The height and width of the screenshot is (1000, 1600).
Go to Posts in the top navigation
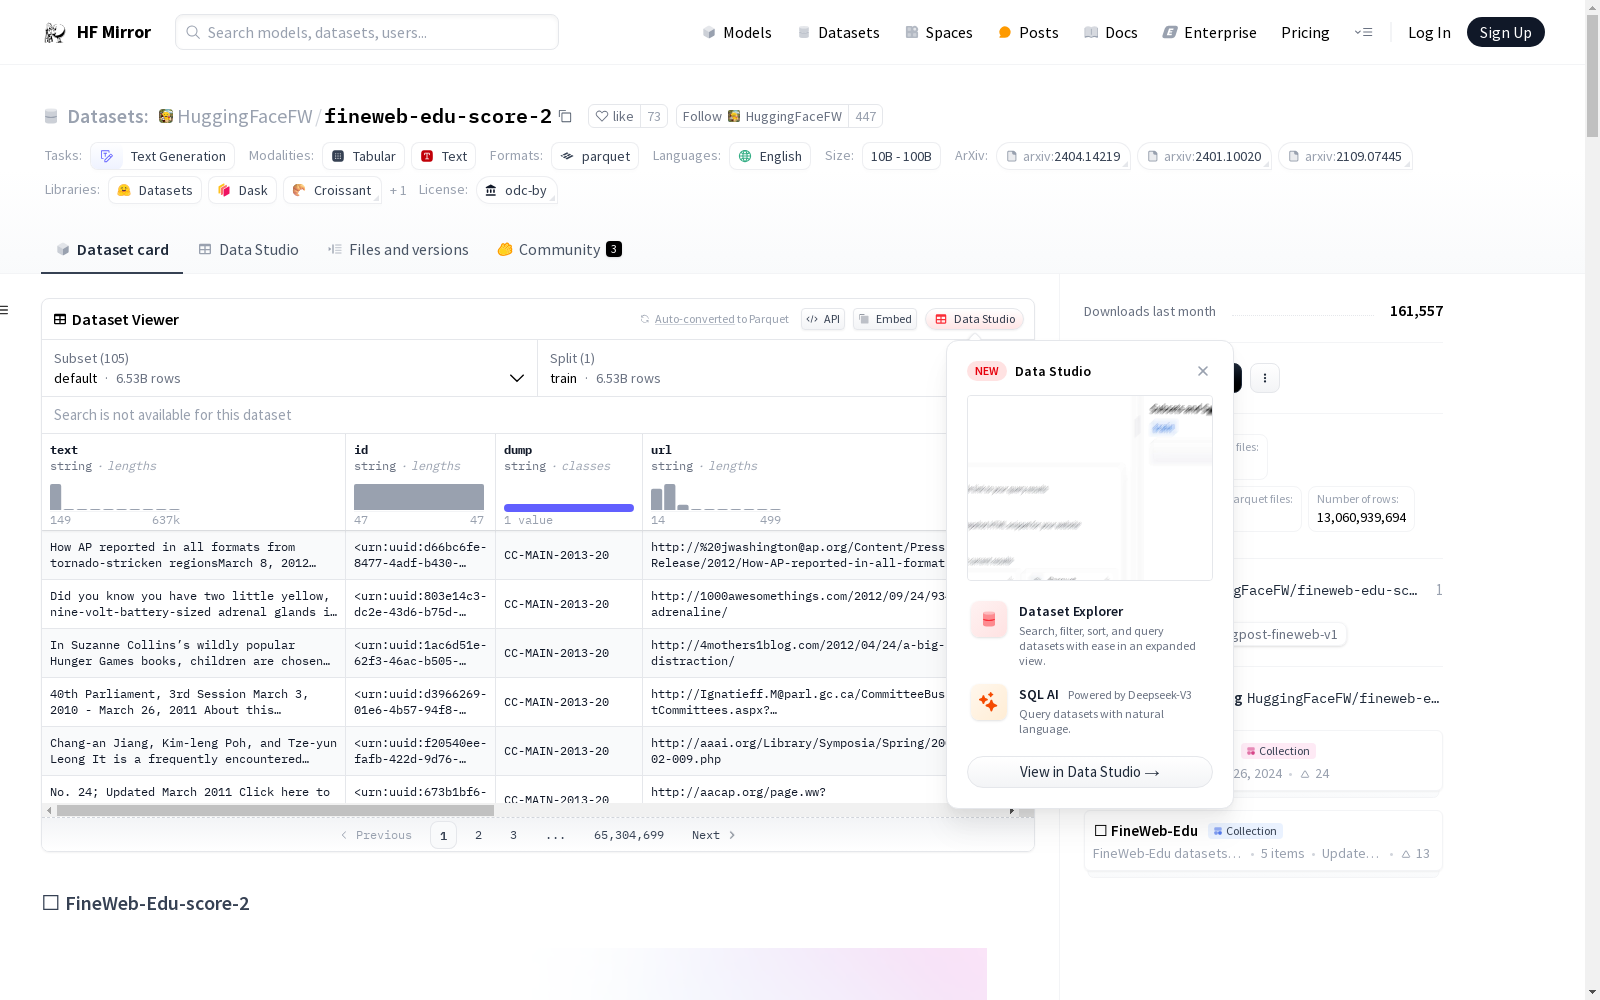tap(1028, 32)
